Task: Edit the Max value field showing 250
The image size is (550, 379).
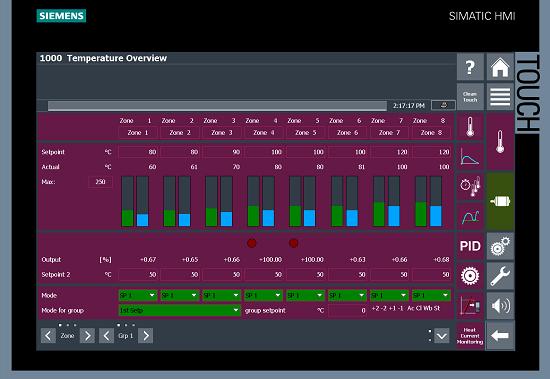Action: pos(100,182)
